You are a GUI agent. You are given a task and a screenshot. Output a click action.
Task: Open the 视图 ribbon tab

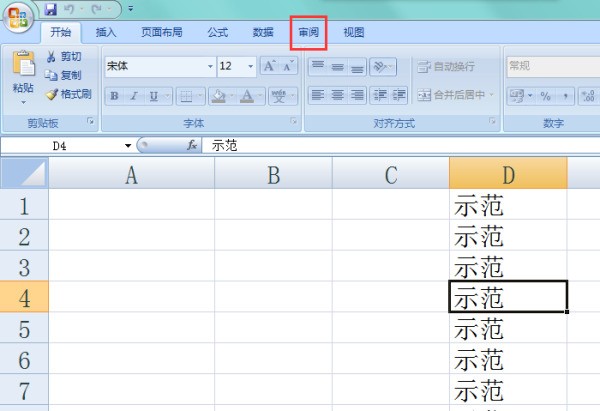coord(354,32)
